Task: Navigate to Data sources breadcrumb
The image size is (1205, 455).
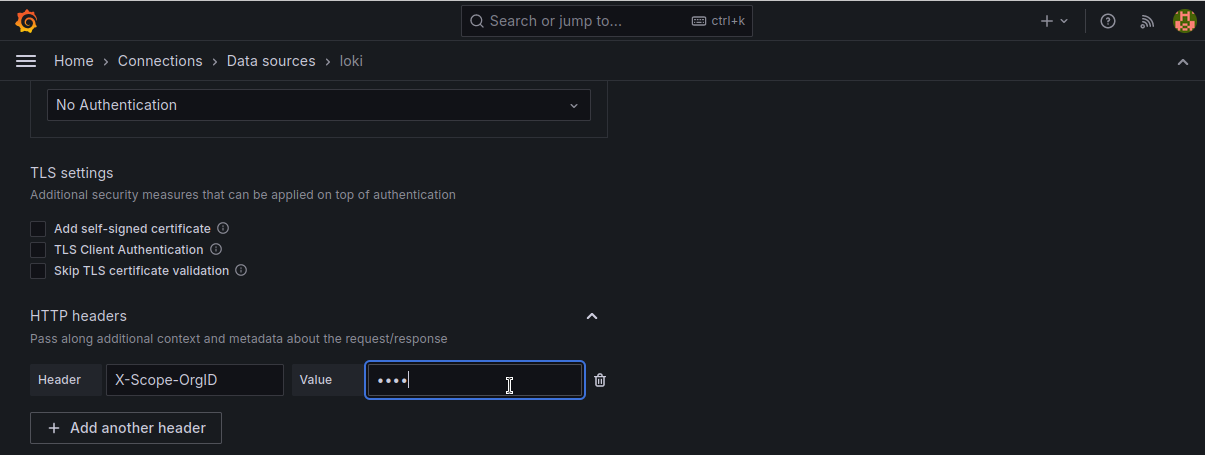Action: (x=271, y=61)
